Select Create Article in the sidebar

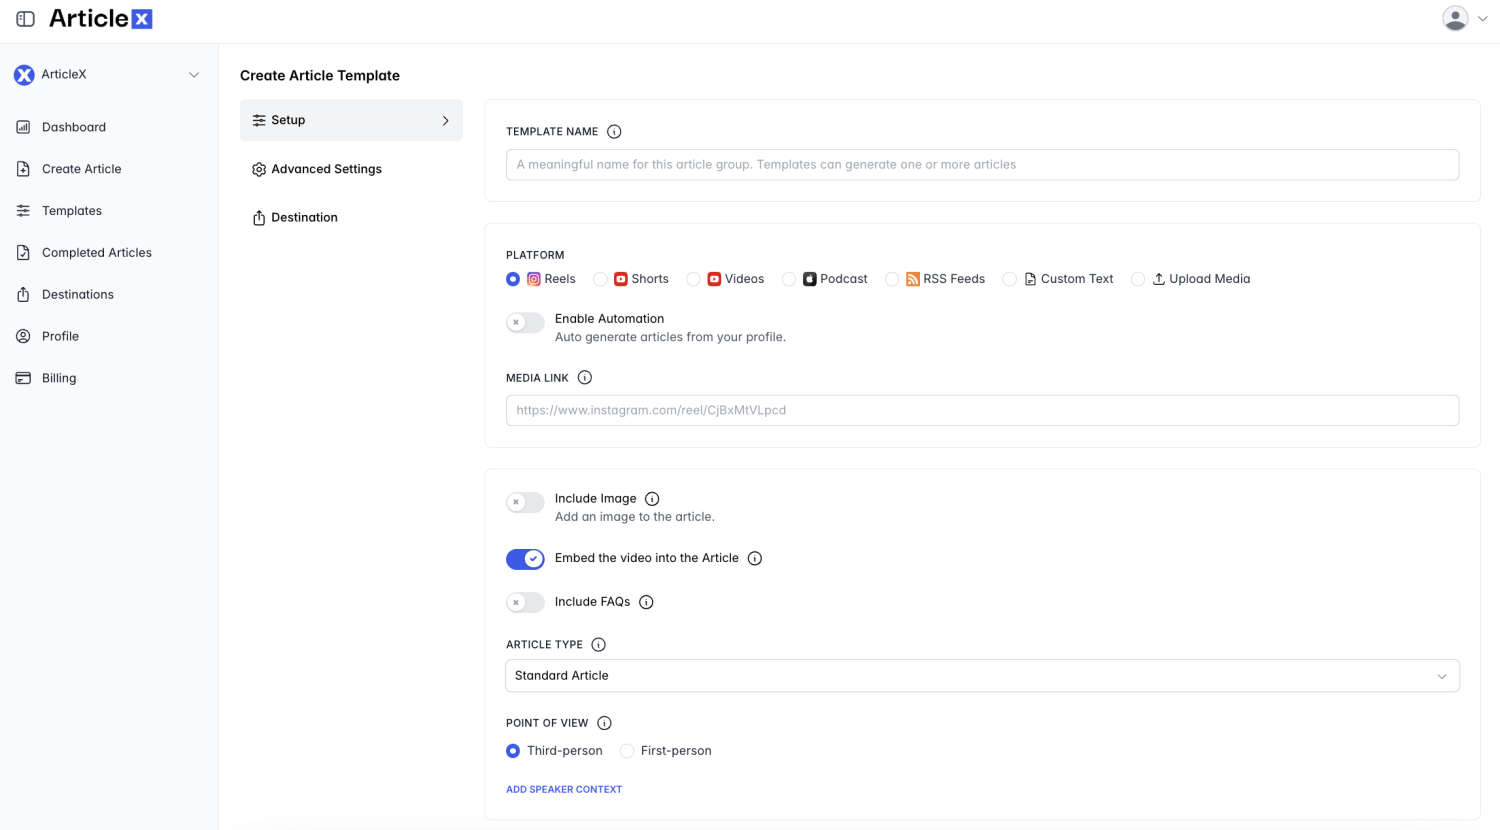81,168
